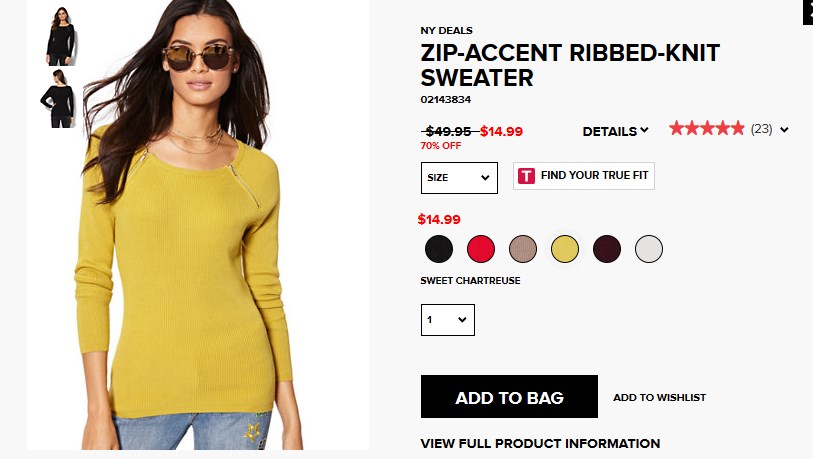Click the five-star rating icons
813x459 pixels.
click(706, 128)
